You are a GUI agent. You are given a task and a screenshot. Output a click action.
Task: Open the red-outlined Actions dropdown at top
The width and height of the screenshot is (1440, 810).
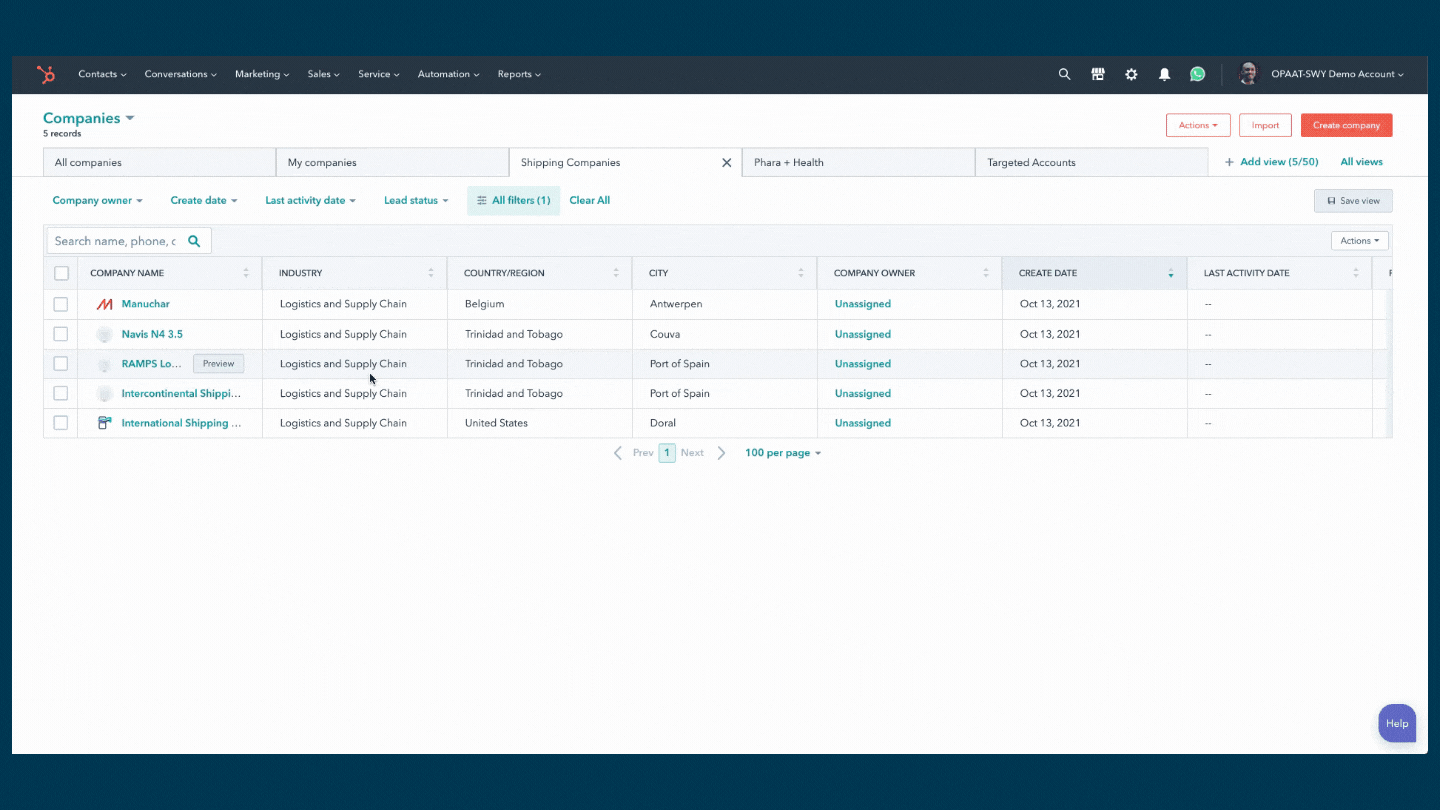[1198, 125]
